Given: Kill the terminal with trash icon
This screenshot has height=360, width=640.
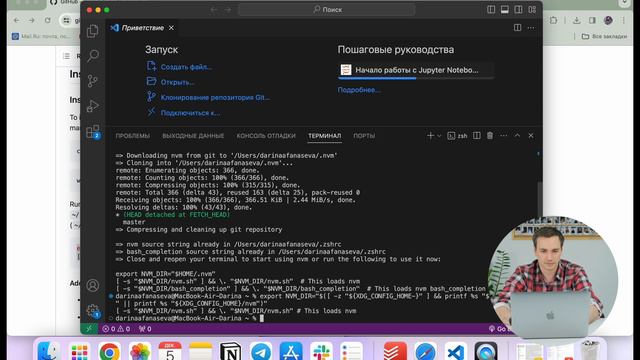Looking at the screenshot, I should point(490,136).
